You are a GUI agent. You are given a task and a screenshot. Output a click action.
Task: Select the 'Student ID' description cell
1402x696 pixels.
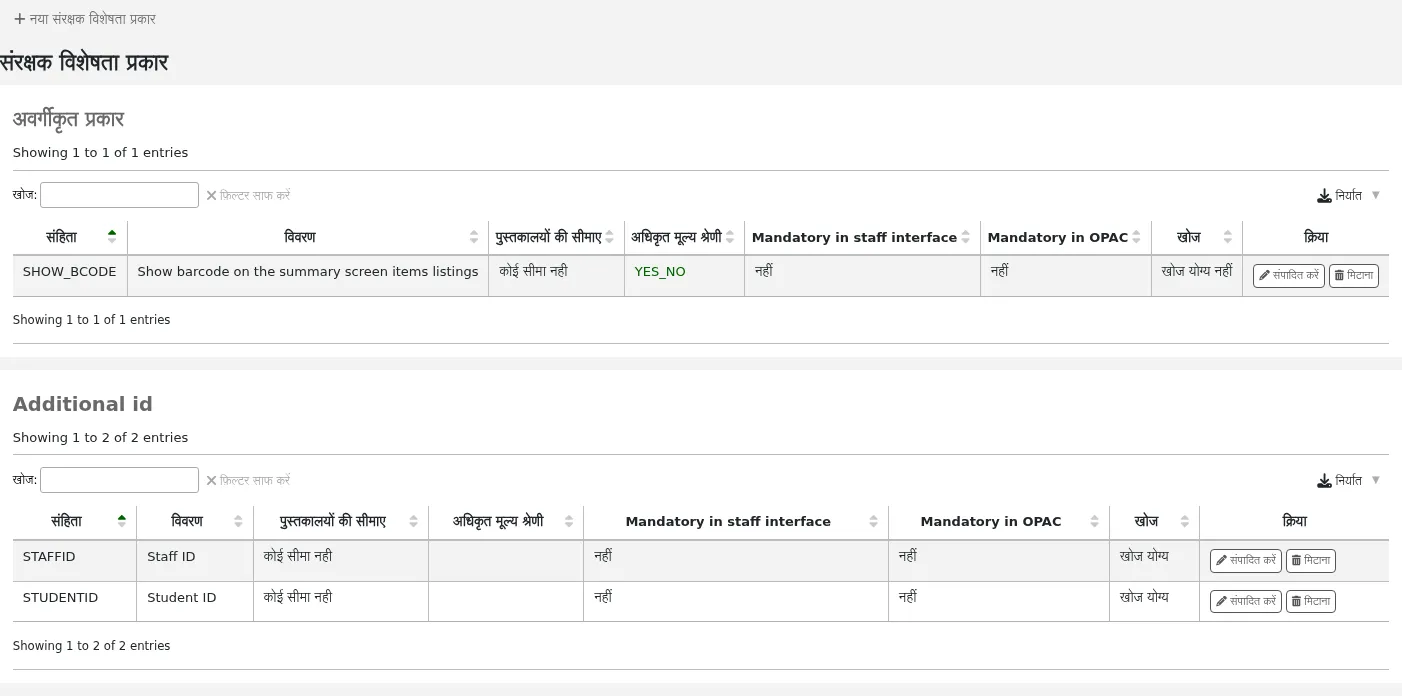point(195,601)
